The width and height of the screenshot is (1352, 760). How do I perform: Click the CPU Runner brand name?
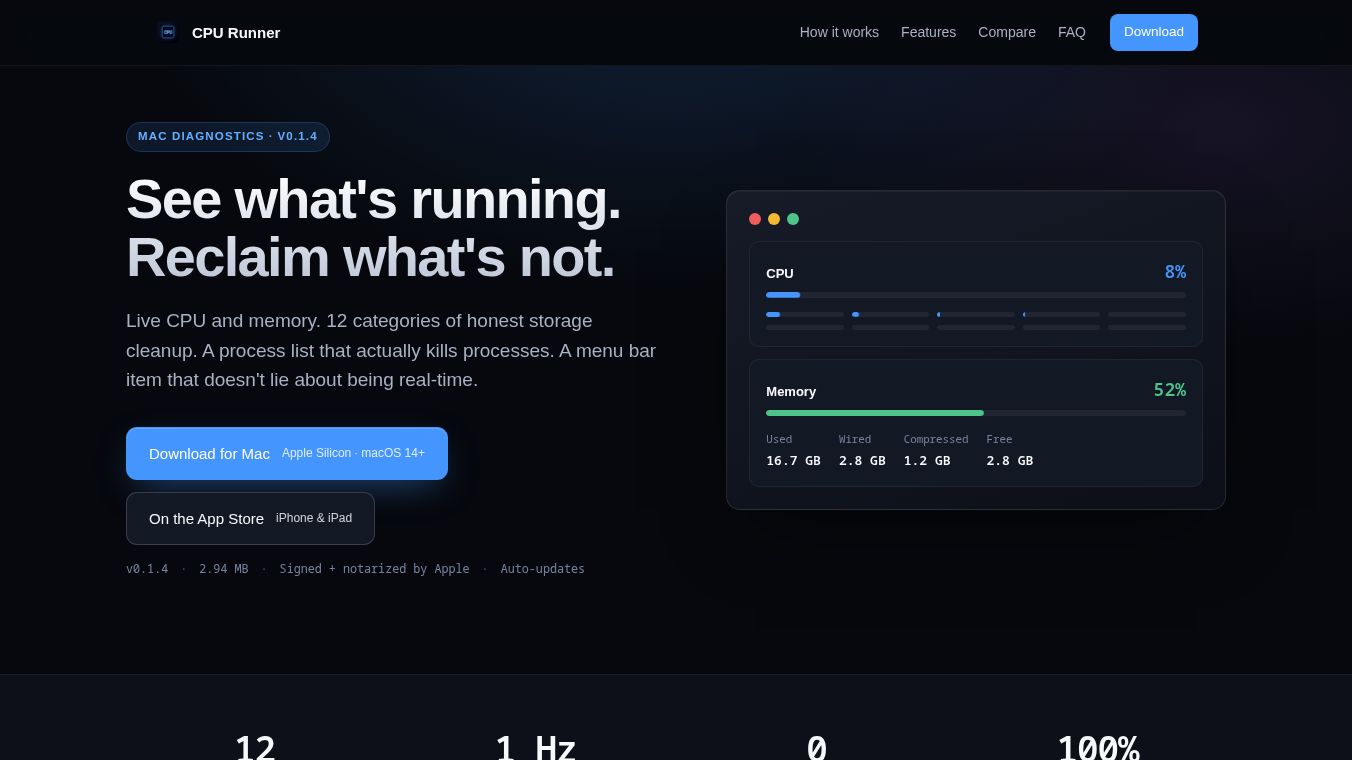pos(236,33)
